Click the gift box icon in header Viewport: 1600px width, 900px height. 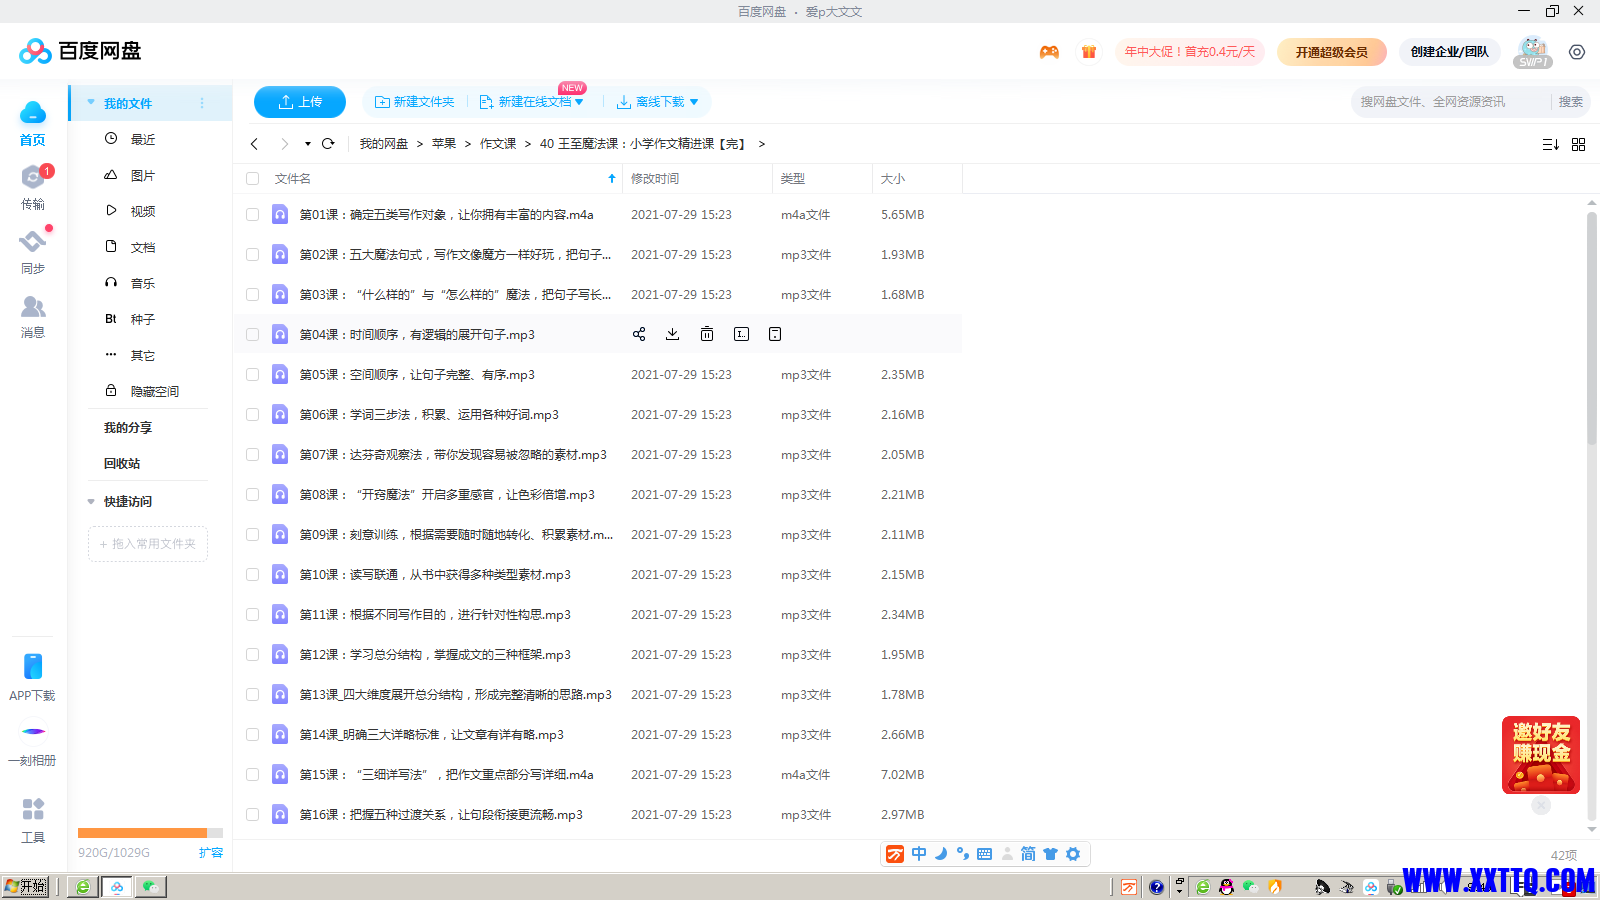coord(1089,52)
